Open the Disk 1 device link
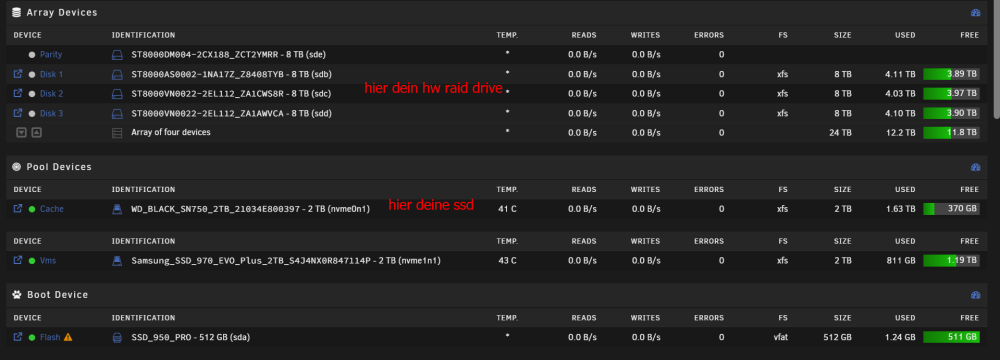This screenshot has height=360, width=1000. pyautogui.click(x=52, y=74)
